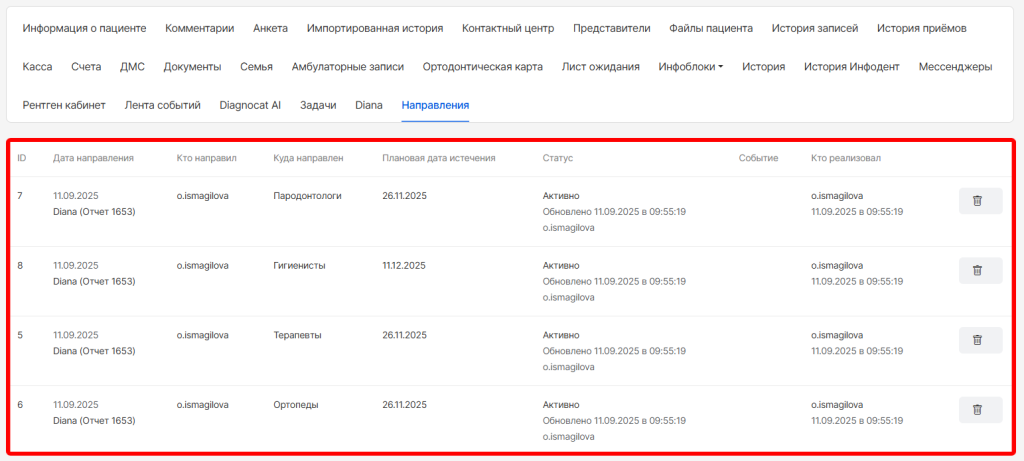Expand the Инфоблоки dropdown menu

click(691, 67)
